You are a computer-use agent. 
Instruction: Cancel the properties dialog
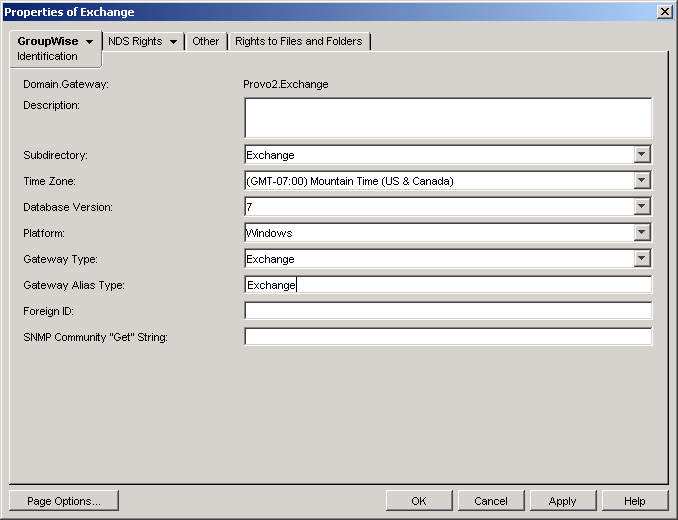491,501
